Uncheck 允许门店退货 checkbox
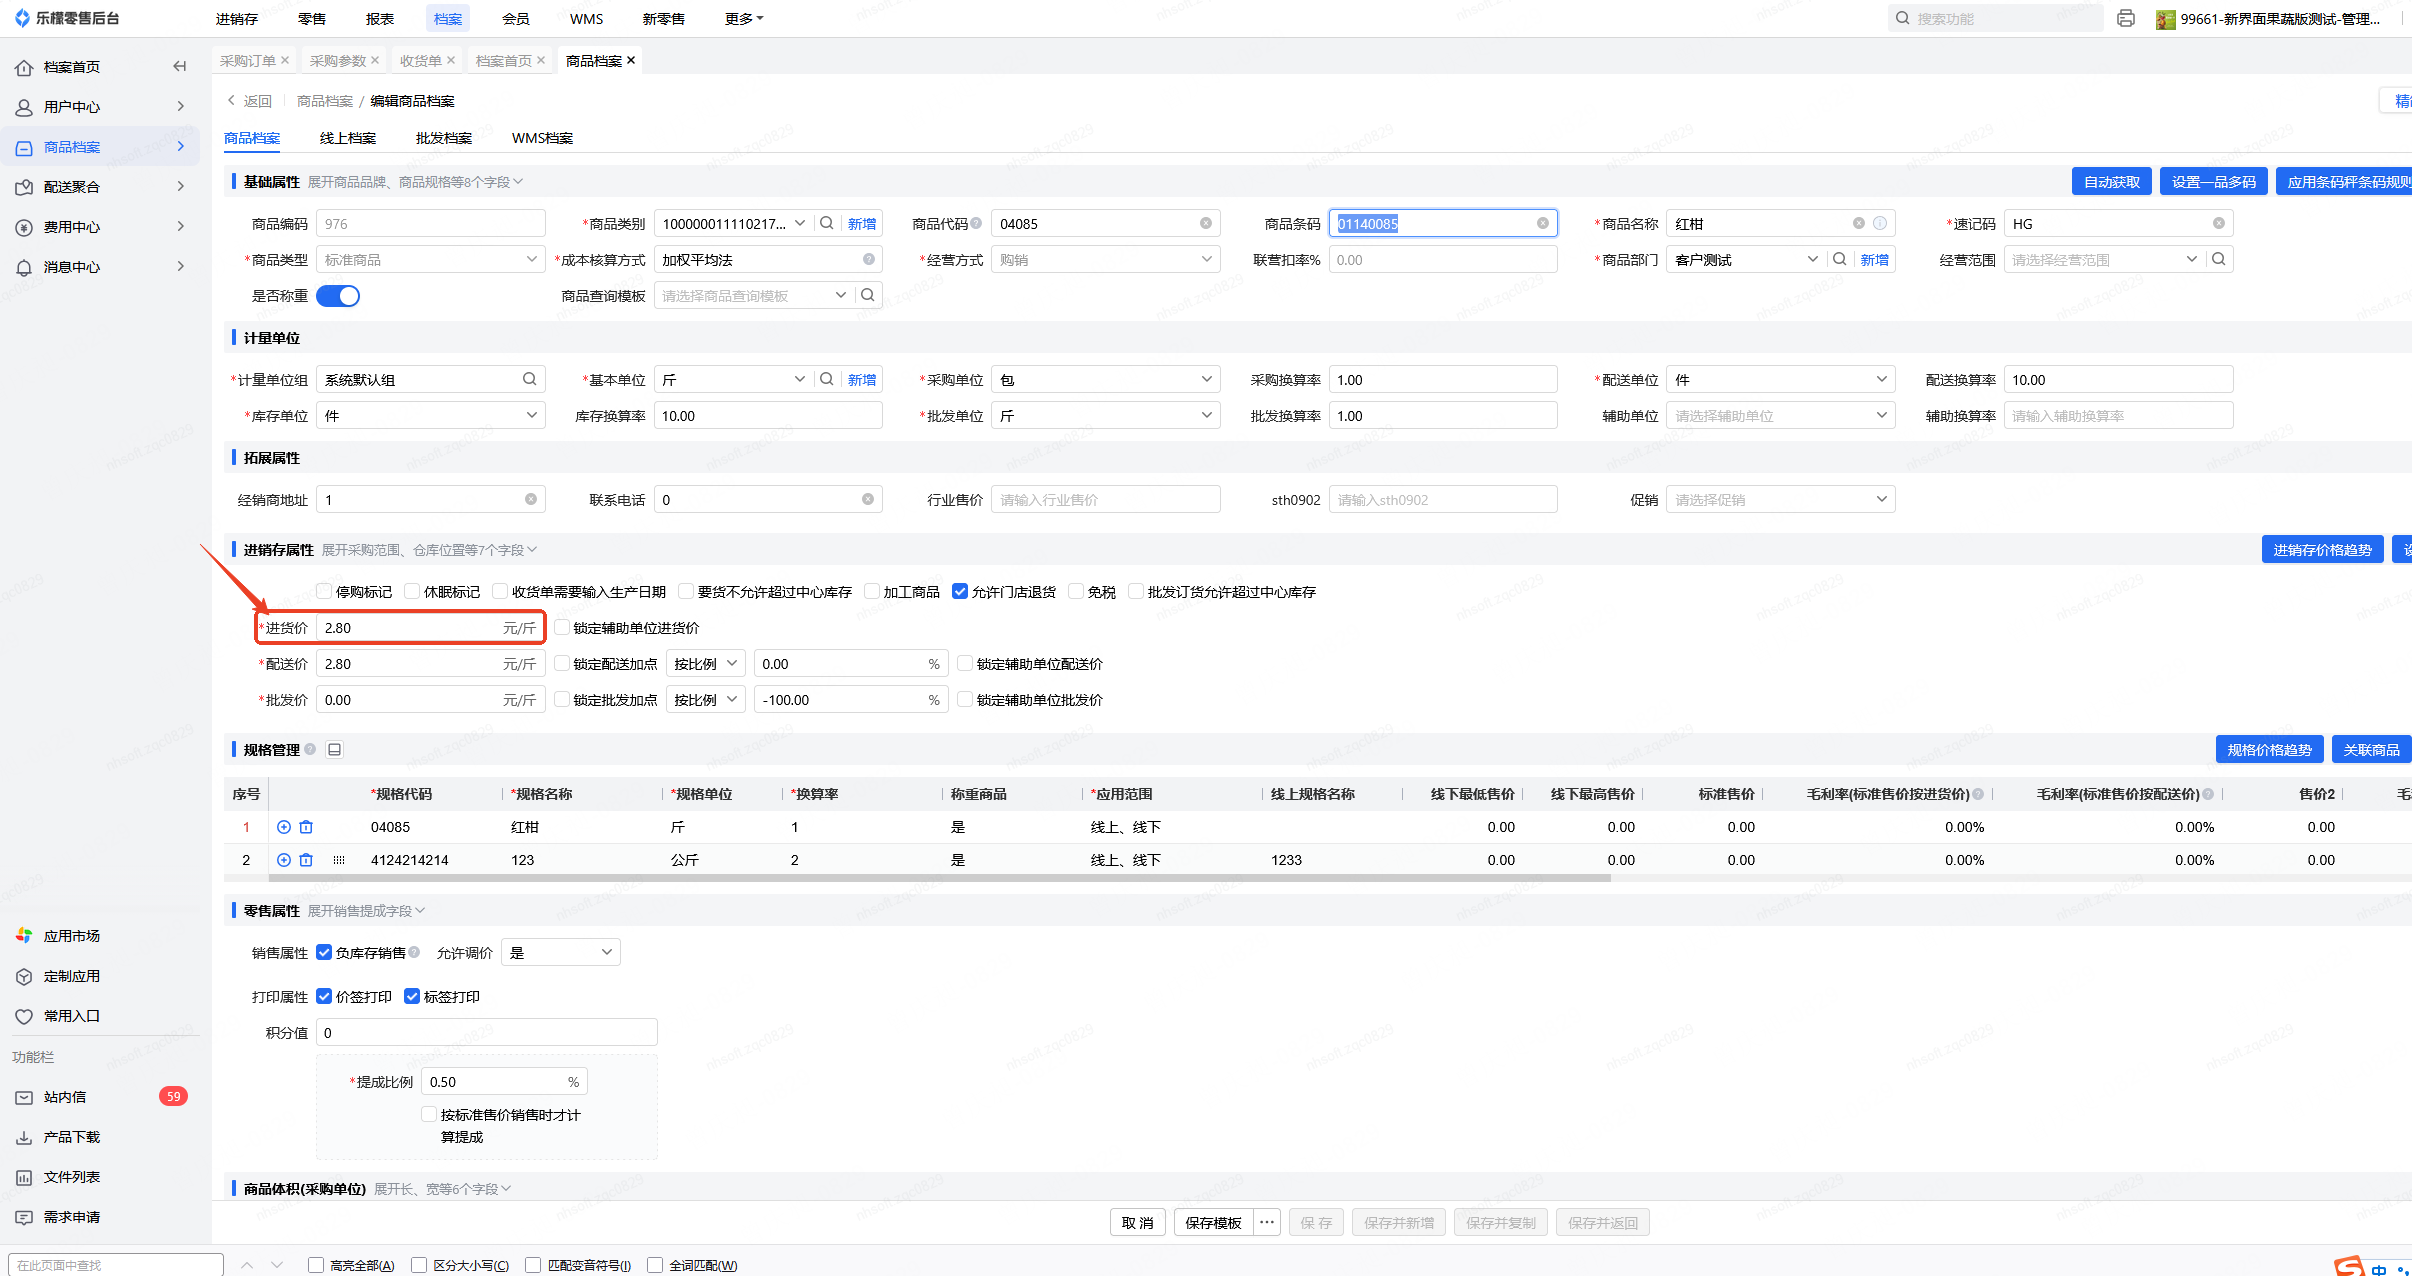The width and height of the screenshot is (2412, 1276). [x=960, y=592]
